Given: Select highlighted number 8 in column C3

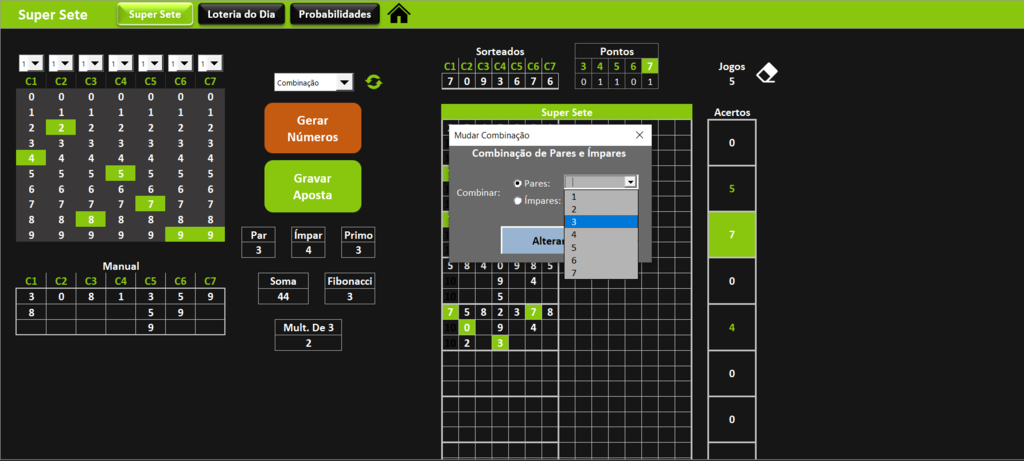Looking at the screenshot, I should point(91,219).
